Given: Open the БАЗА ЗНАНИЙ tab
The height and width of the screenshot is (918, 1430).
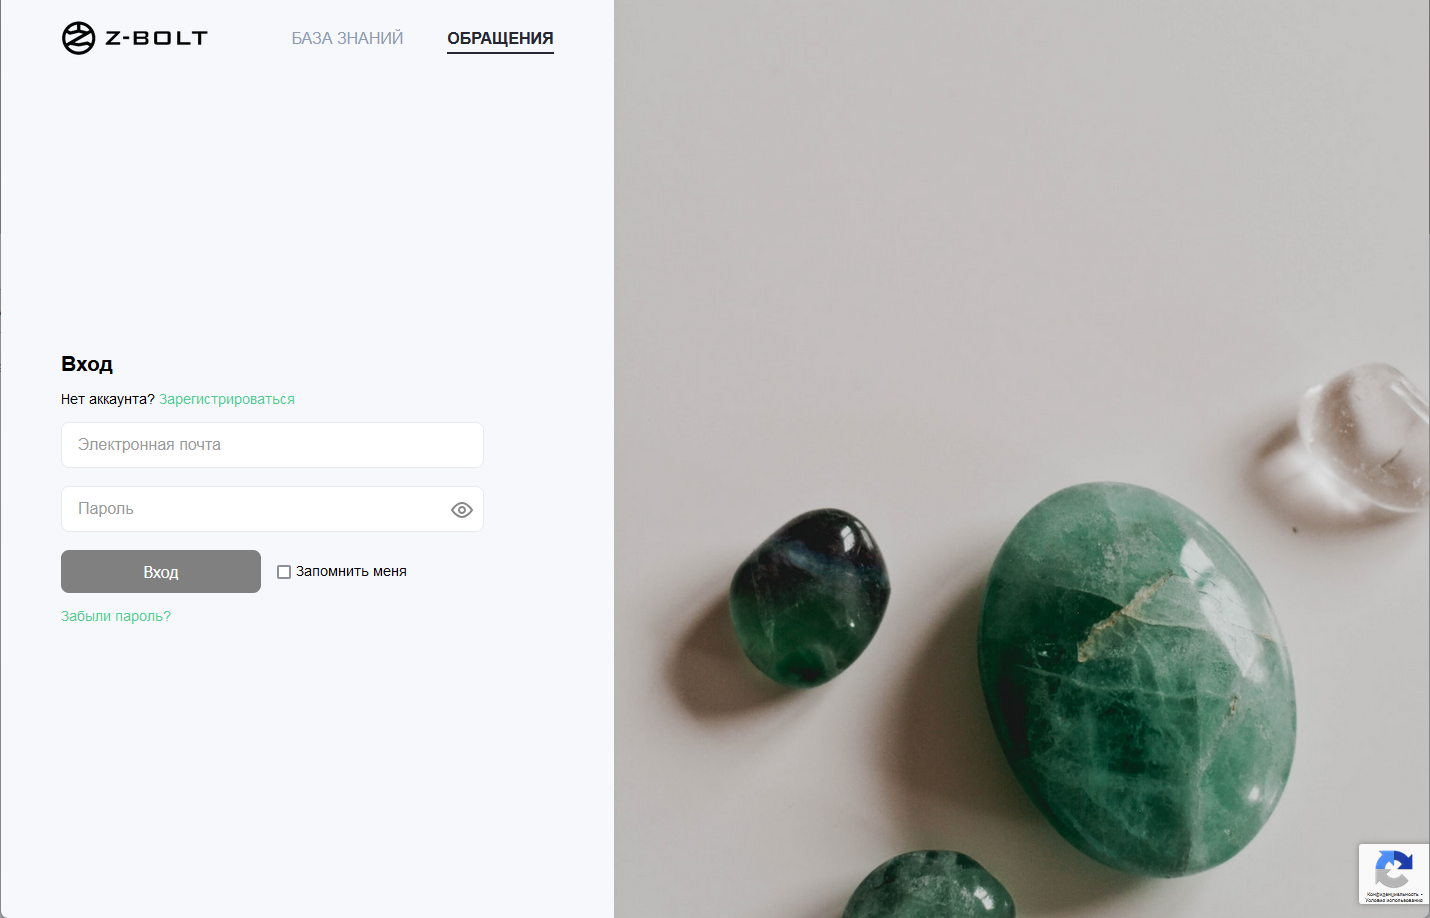Looking at the screenshot, I should click(347, 38).
